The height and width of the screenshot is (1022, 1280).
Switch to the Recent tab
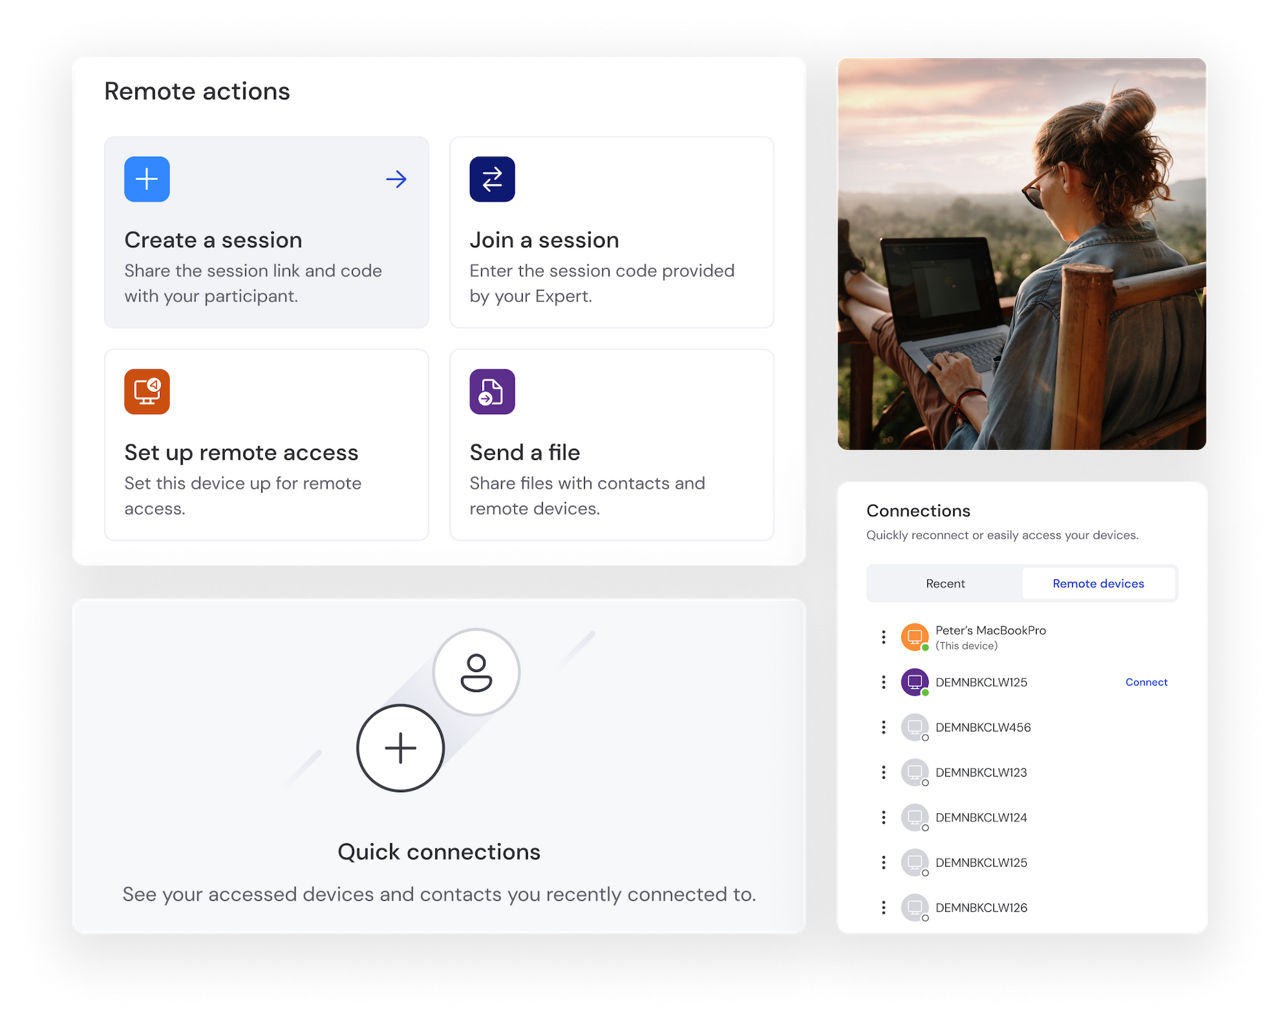945,584
